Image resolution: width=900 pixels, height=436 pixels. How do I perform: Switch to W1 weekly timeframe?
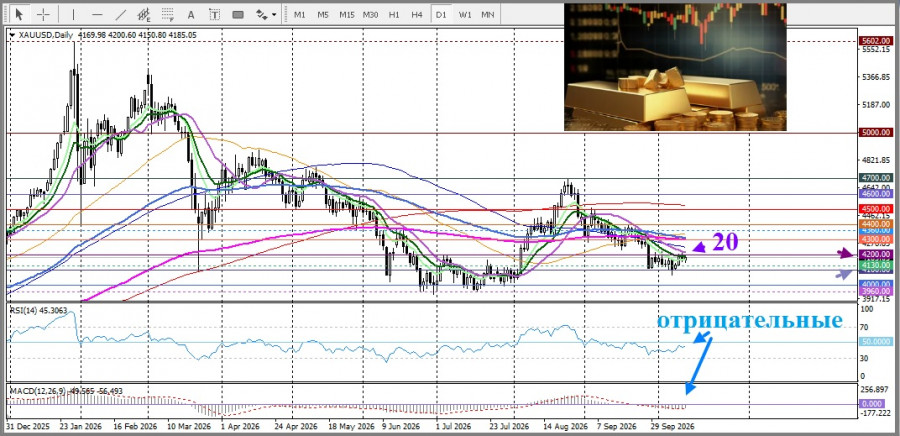pos(464,15)
